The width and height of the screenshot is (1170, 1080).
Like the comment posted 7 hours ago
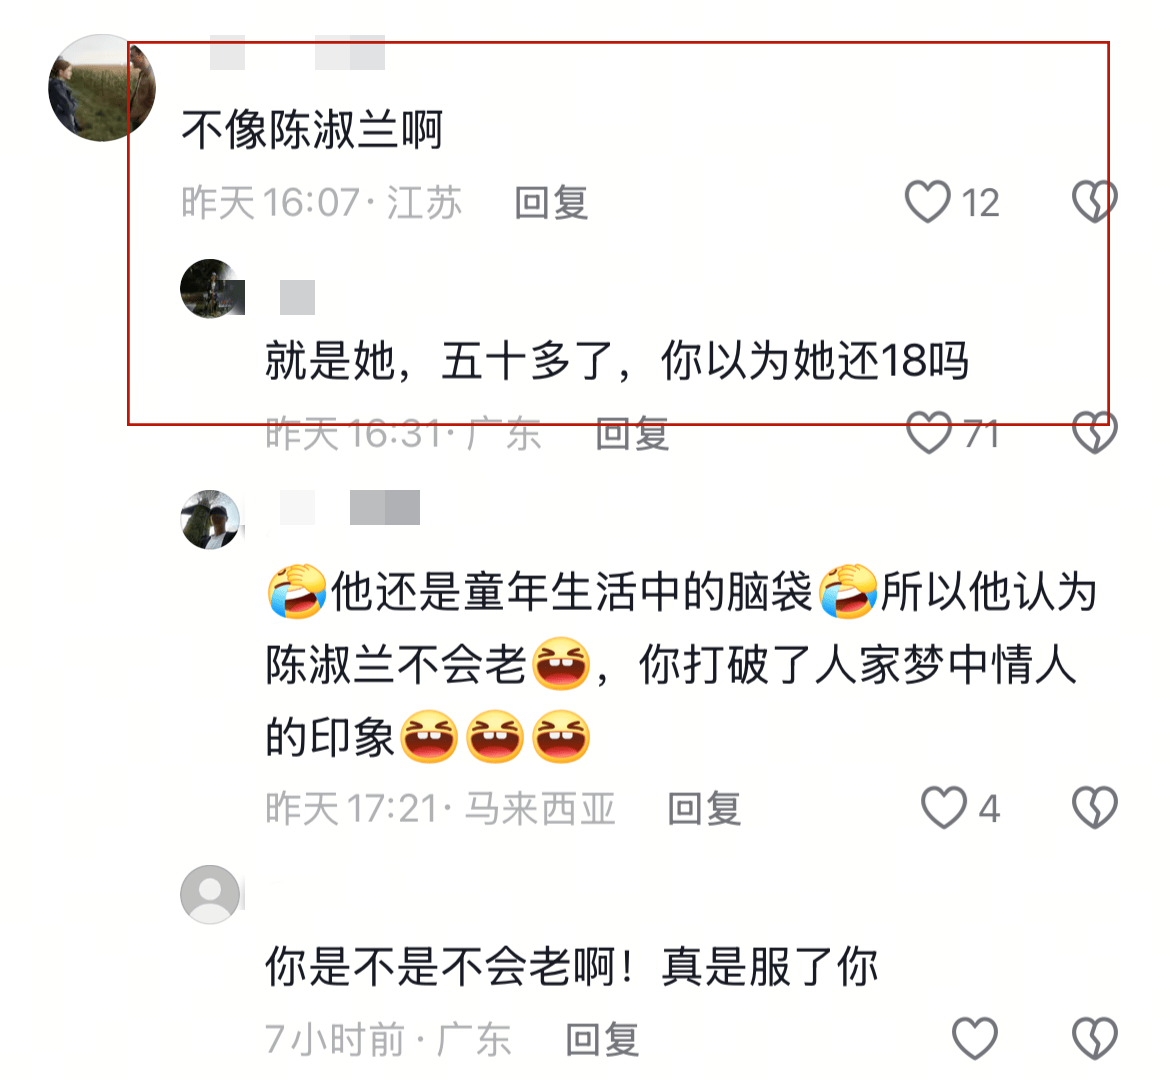(975, 1038)
